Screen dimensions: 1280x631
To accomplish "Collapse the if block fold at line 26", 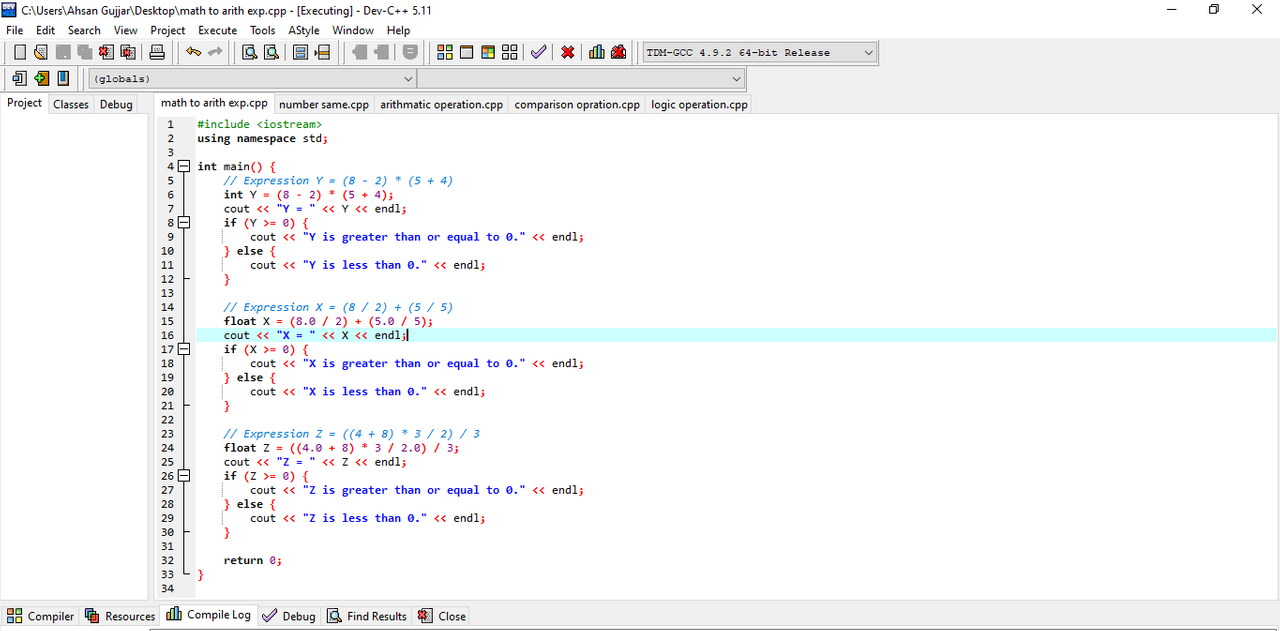I will (x=183, y=476).
